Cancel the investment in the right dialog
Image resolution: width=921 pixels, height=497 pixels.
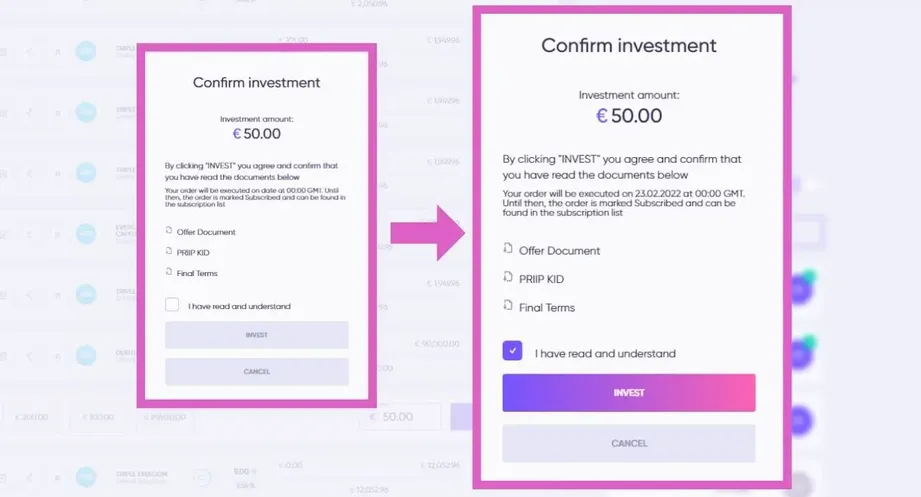click(629, 444)
